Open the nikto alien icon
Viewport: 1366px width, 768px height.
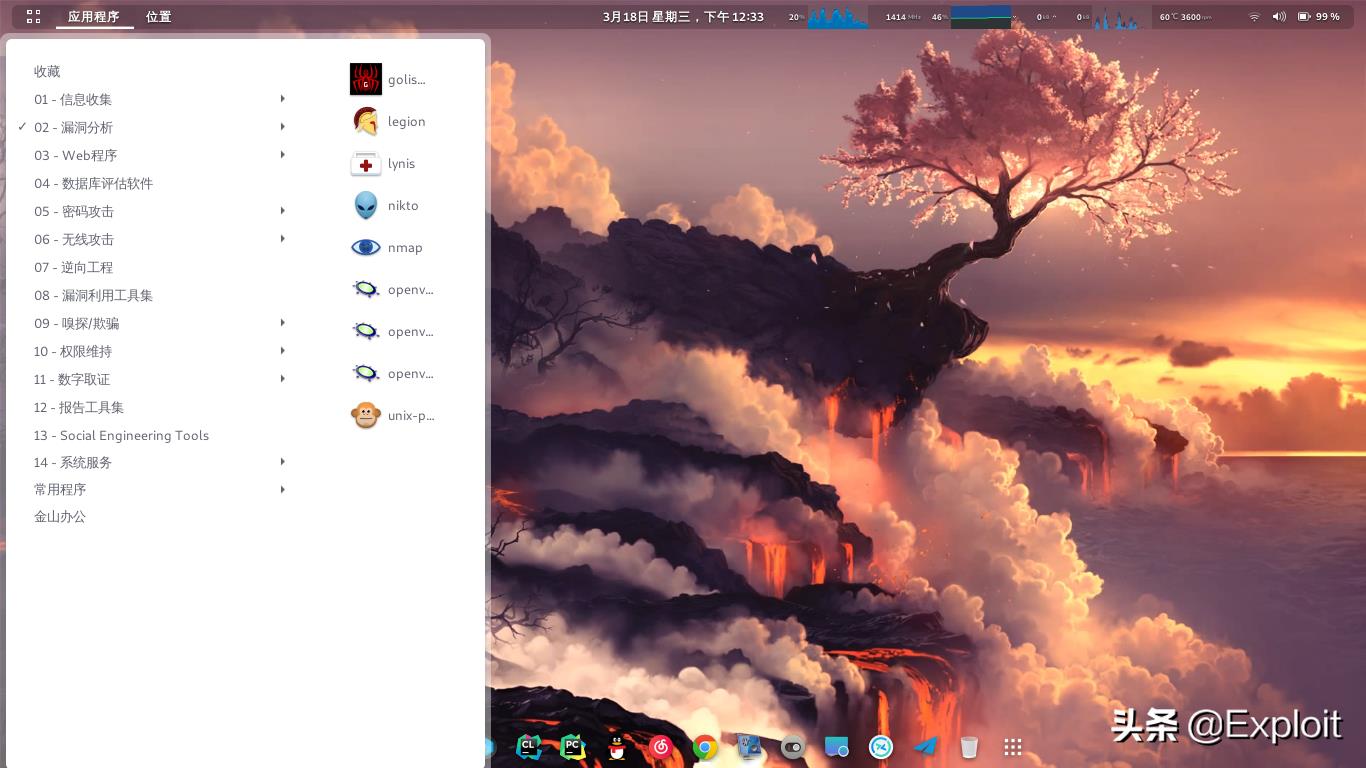(x=392, y=205)
